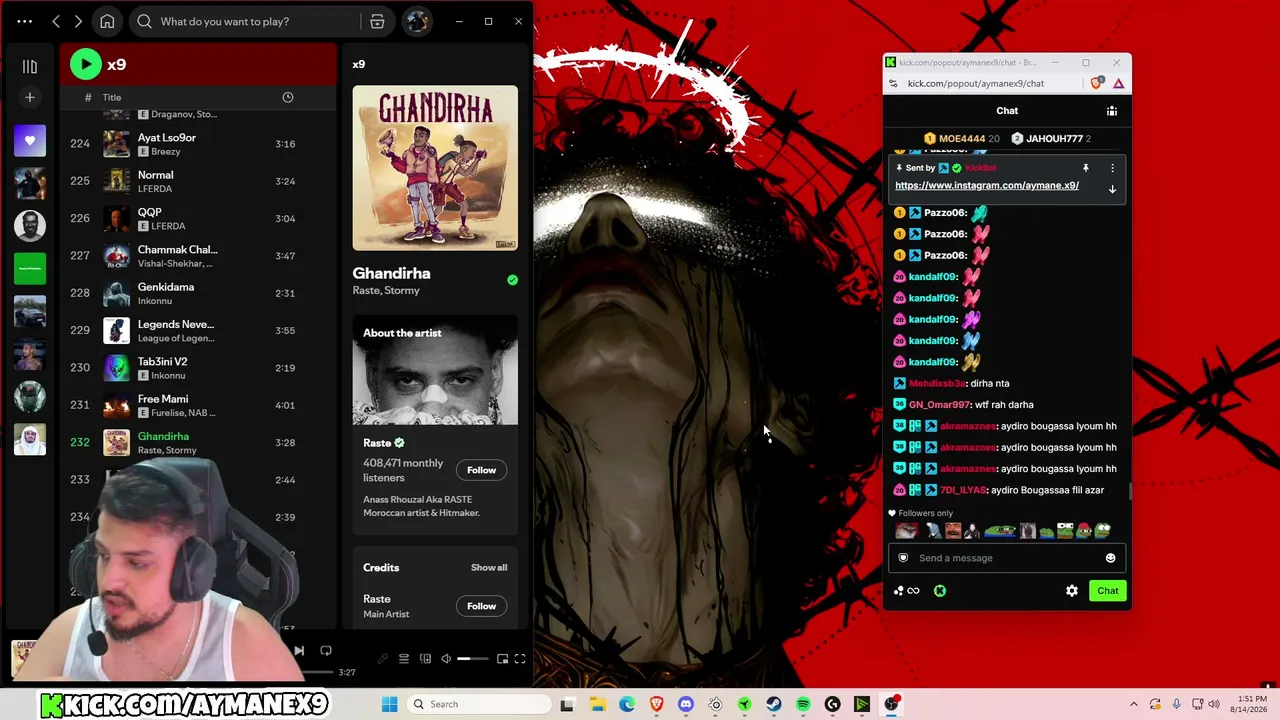The height and width of the screenshot is (720, 1280).
Task: Select track Chammak Chal...
Action: coord(200,256)
